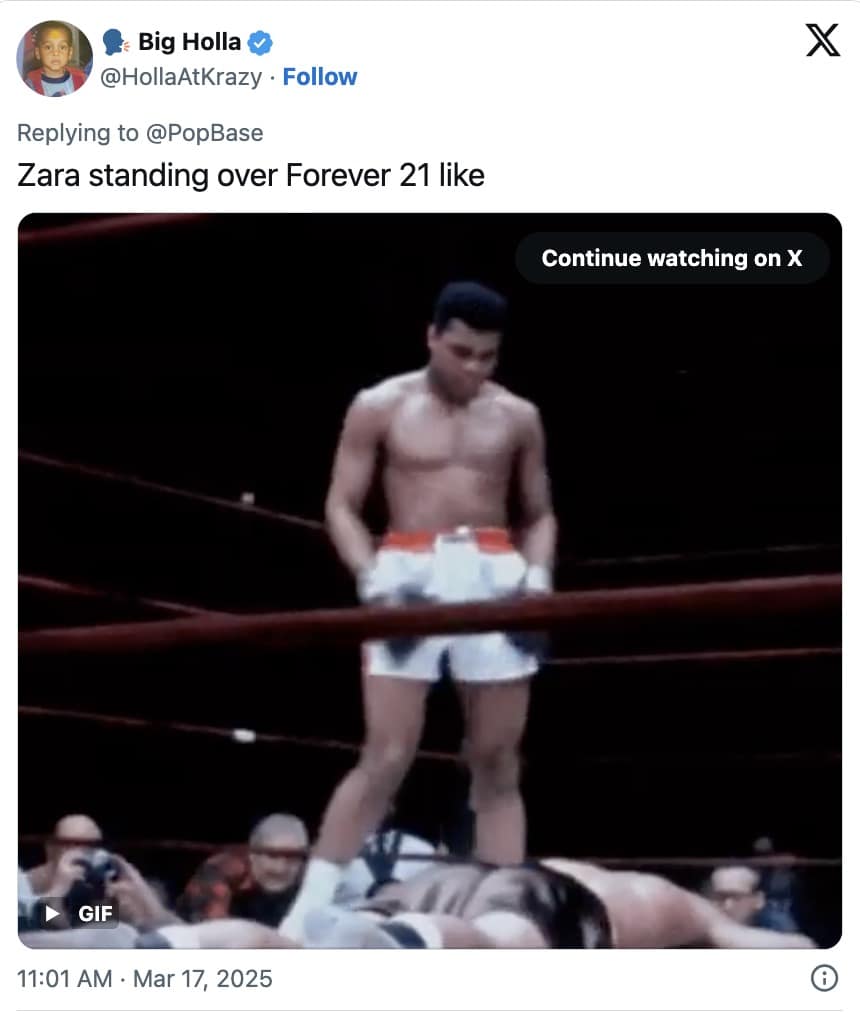
Task: Open the @PopBase mention link
Action: point(204,133)
